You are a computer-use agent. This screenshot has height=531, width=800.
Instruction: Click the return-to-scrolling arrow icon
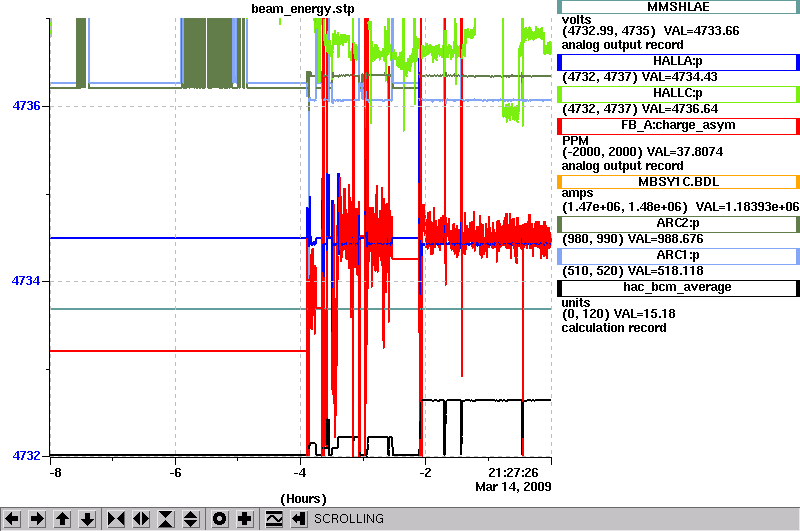coord(299,519)
